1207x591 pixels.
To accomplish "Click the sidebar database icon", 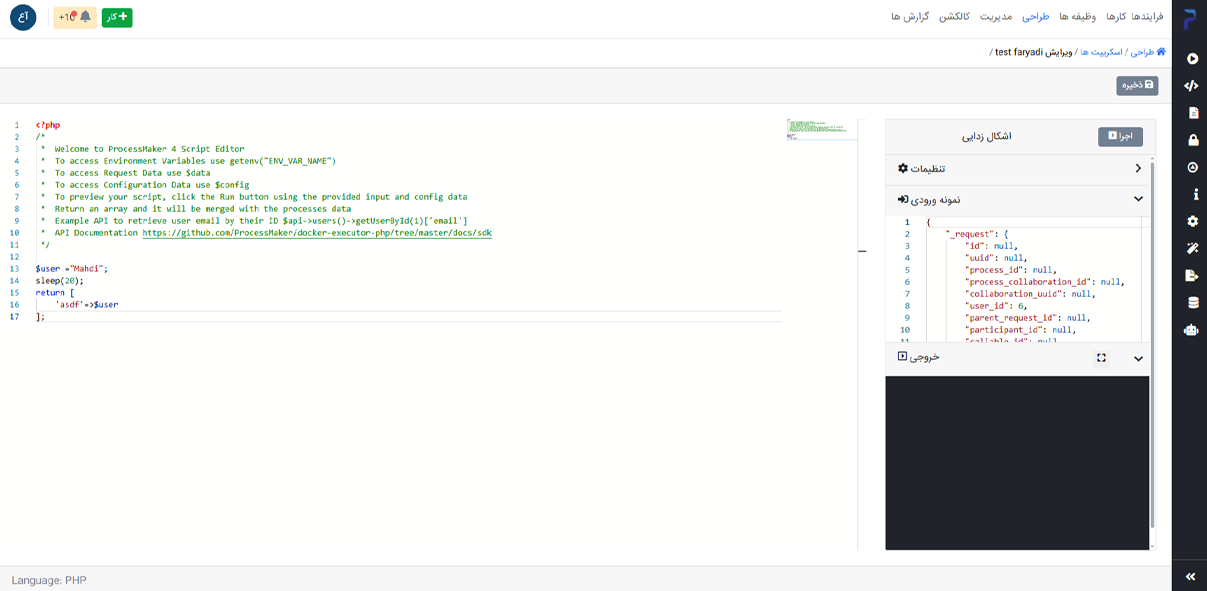I will click(1192, 303).
